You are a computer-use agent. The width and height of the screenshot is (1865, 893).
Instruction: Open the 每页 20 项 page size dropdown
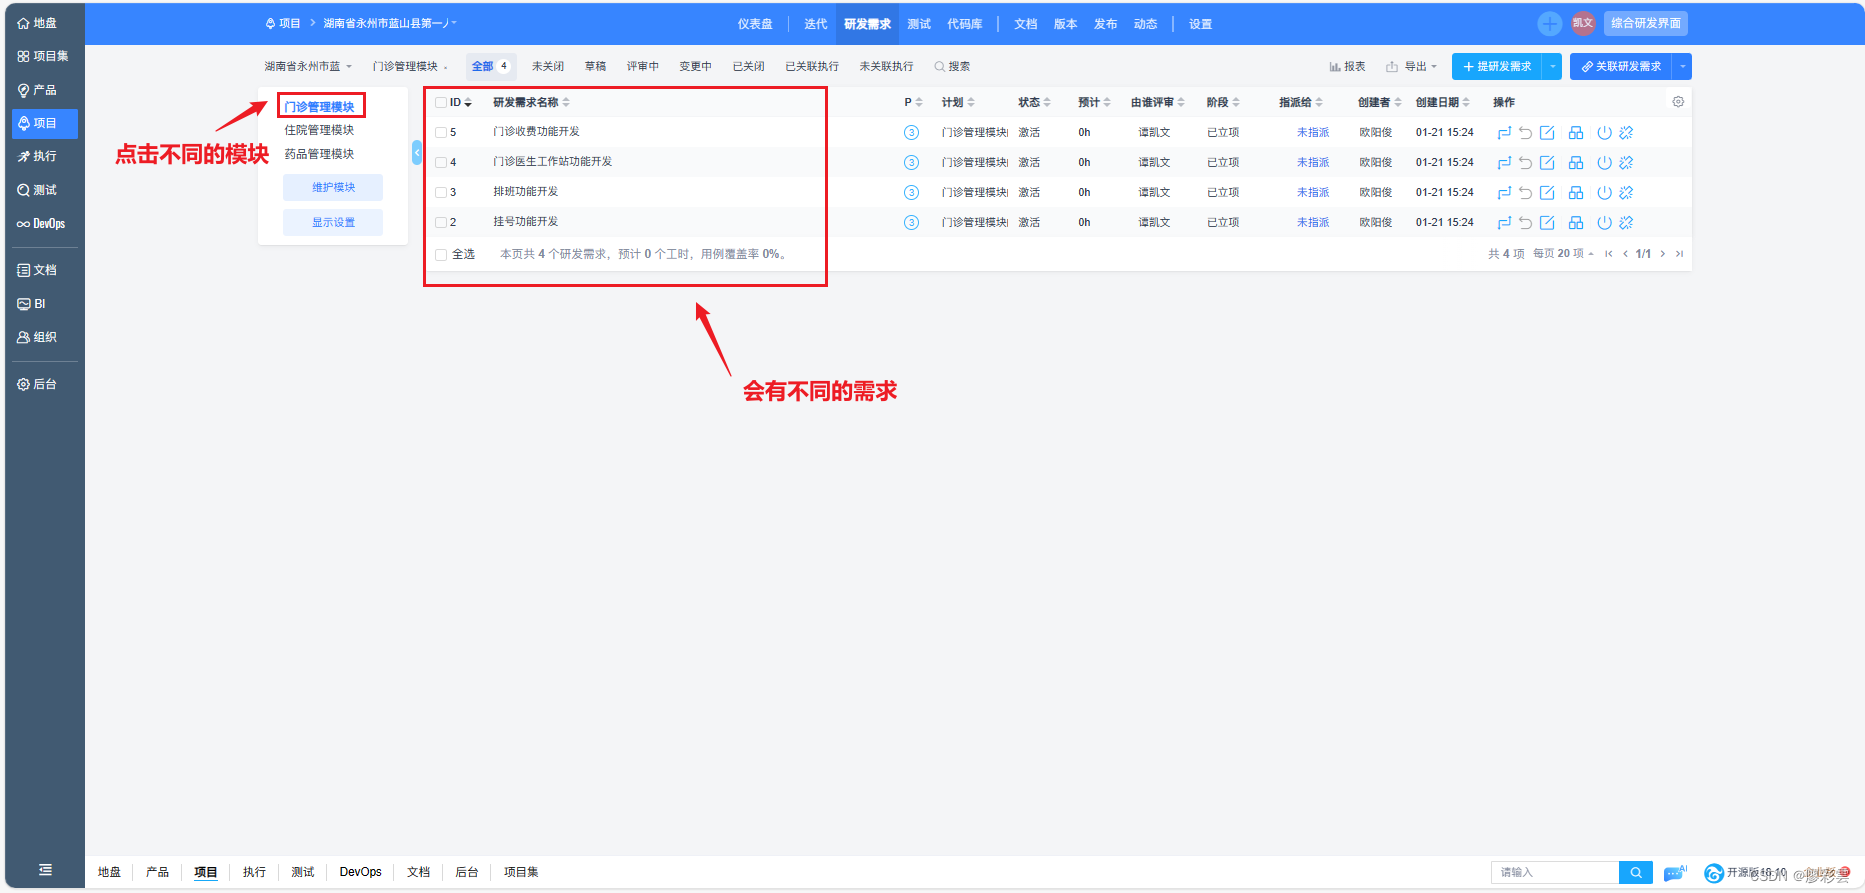pos(1563,254)
